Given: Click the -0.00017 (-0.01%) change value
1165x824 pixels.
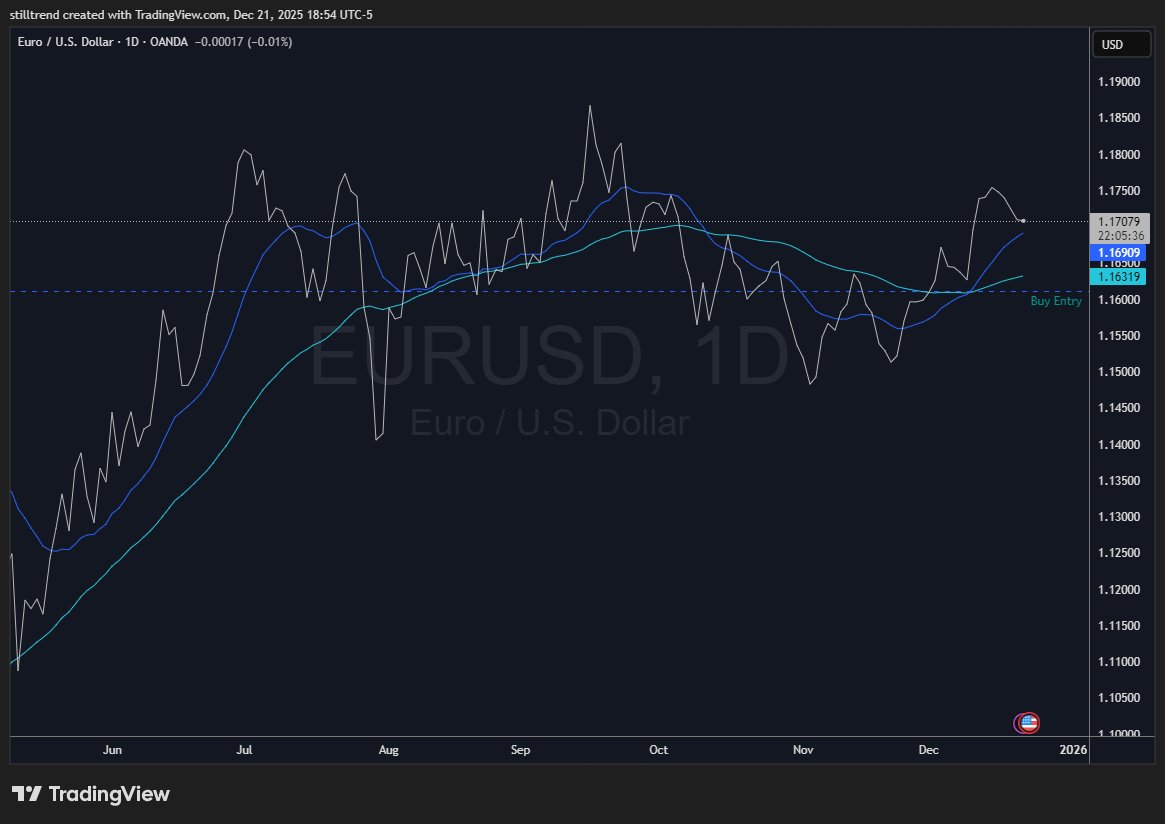Looking at the screenshot, I should [244, 42].
